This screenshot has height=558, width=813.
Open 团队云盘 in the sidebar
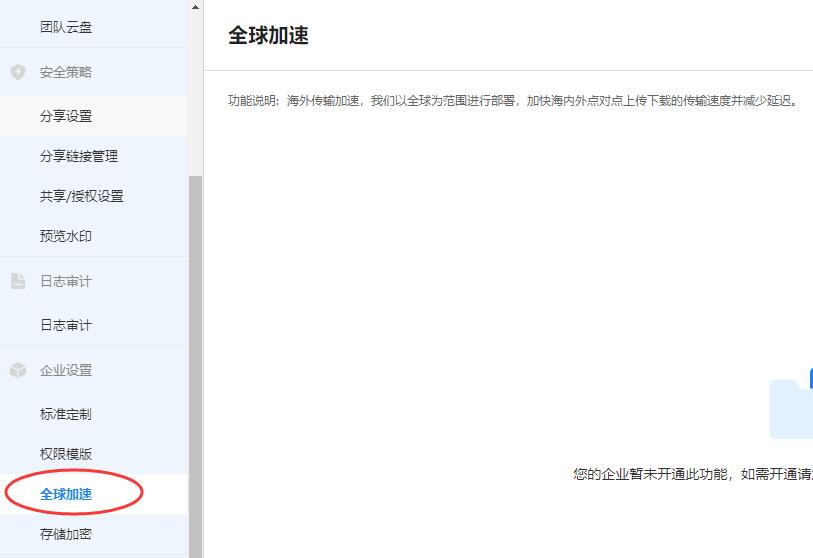click(66, 27)
